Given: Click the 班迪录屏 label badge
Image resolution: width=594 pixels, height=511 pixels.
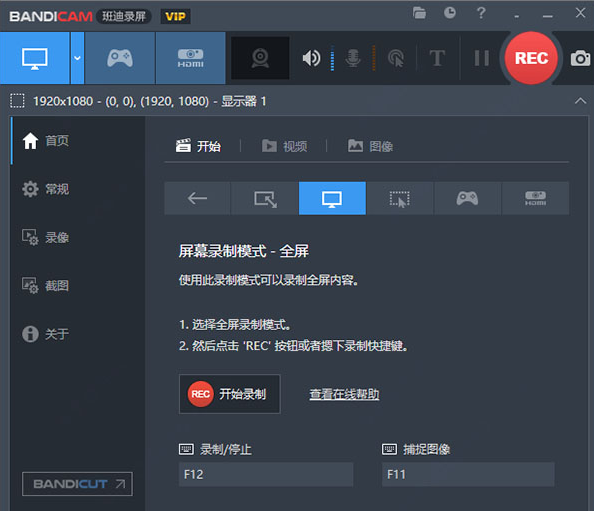Looking at the screenshot, I should coord(124,16).
